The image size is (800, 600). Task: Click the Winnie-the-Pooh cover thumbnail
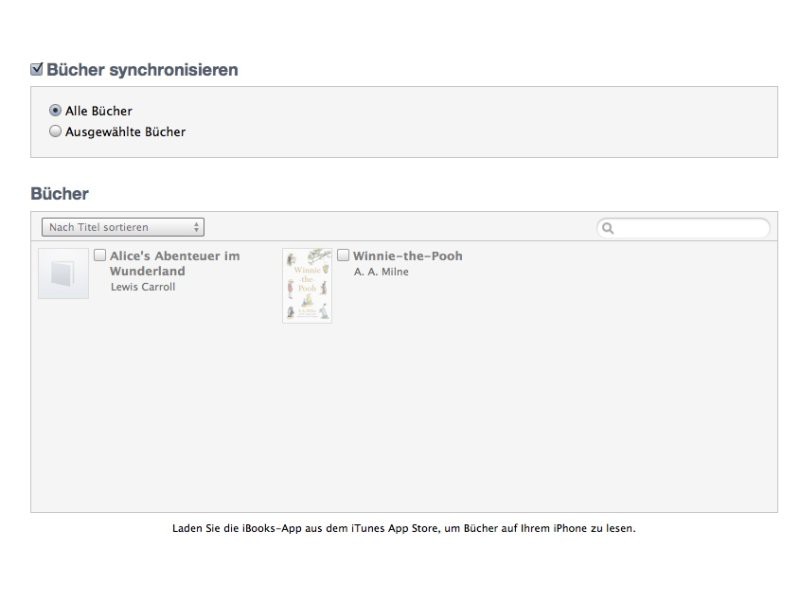[307, 285]
